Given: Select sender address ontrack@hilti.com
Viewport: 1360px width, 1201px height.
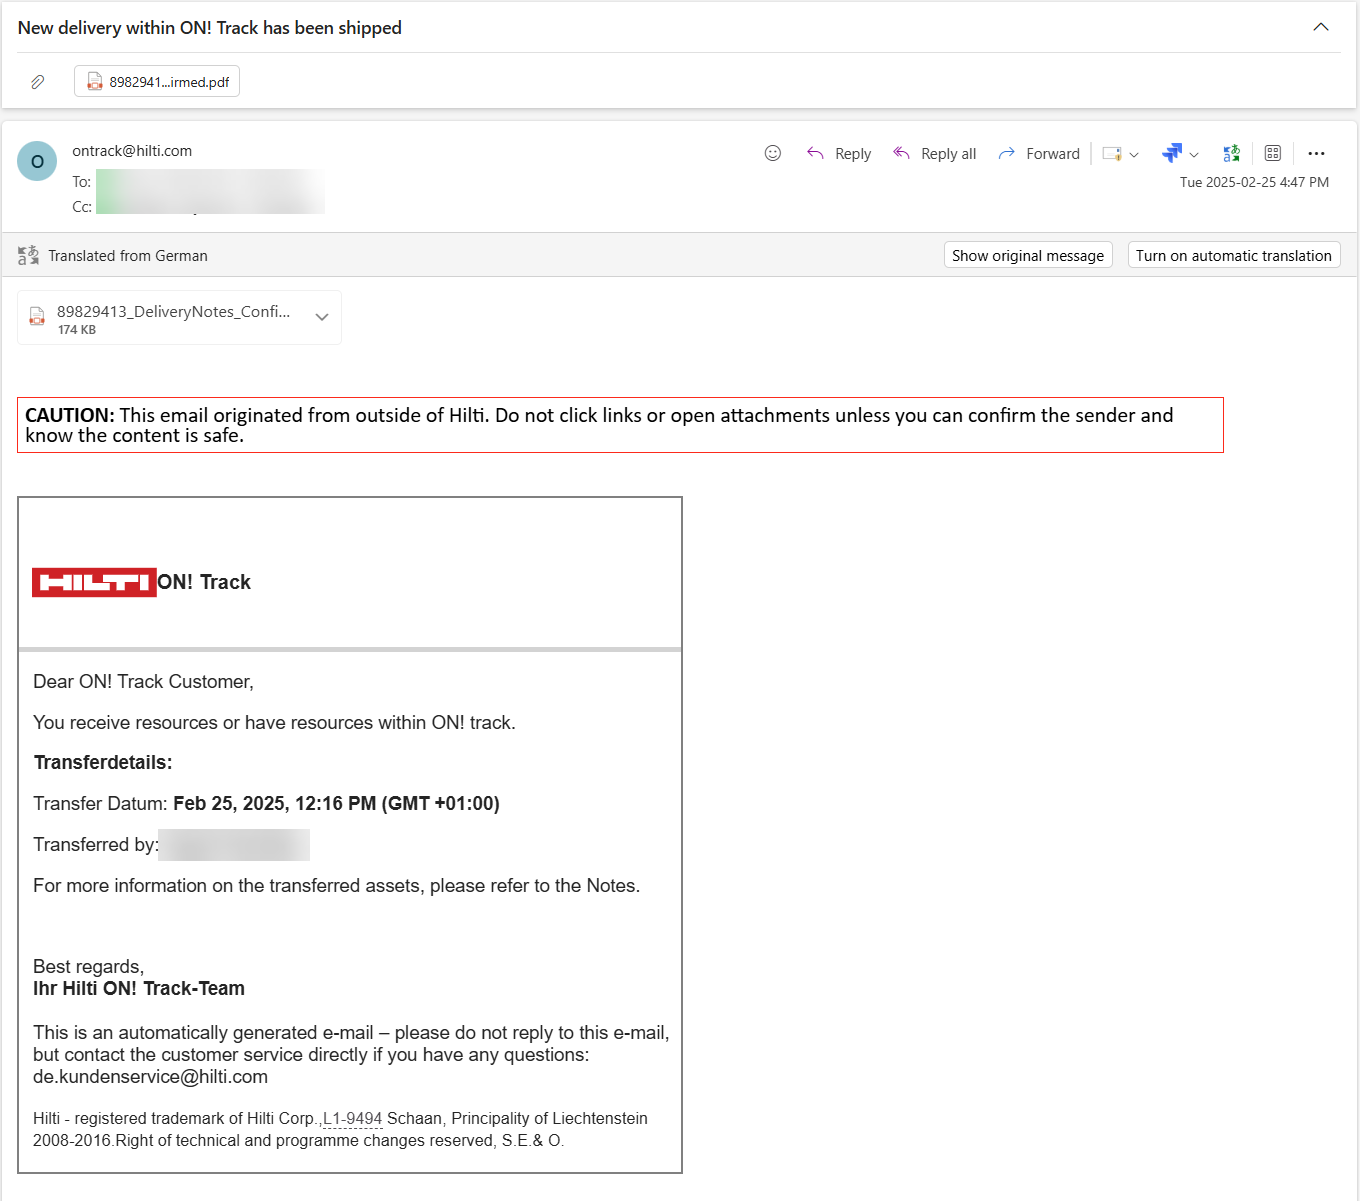Looking at the screenshot, I should pyautogui.click(x=132, y=151).
